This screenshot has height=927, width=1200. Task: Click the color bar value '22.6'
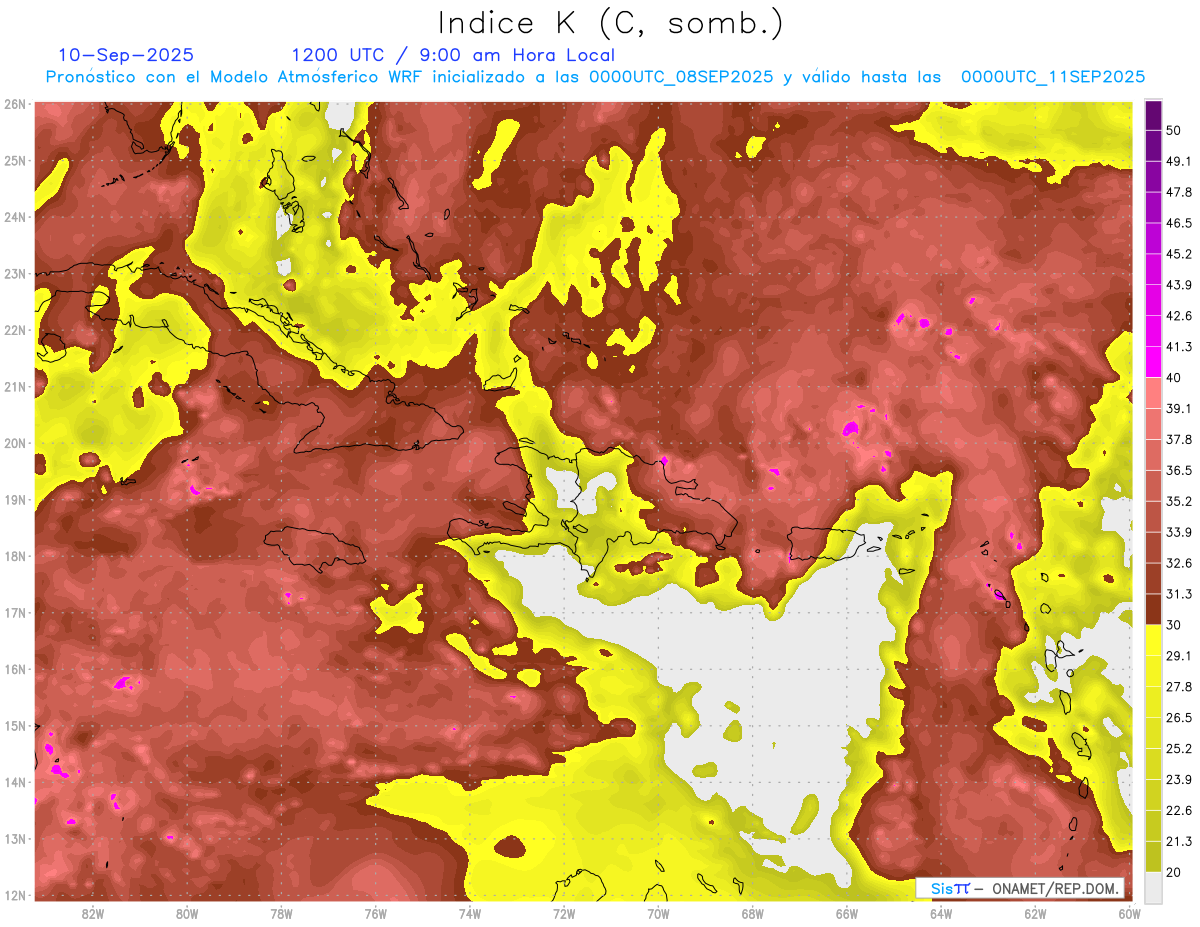(1178, 810)
